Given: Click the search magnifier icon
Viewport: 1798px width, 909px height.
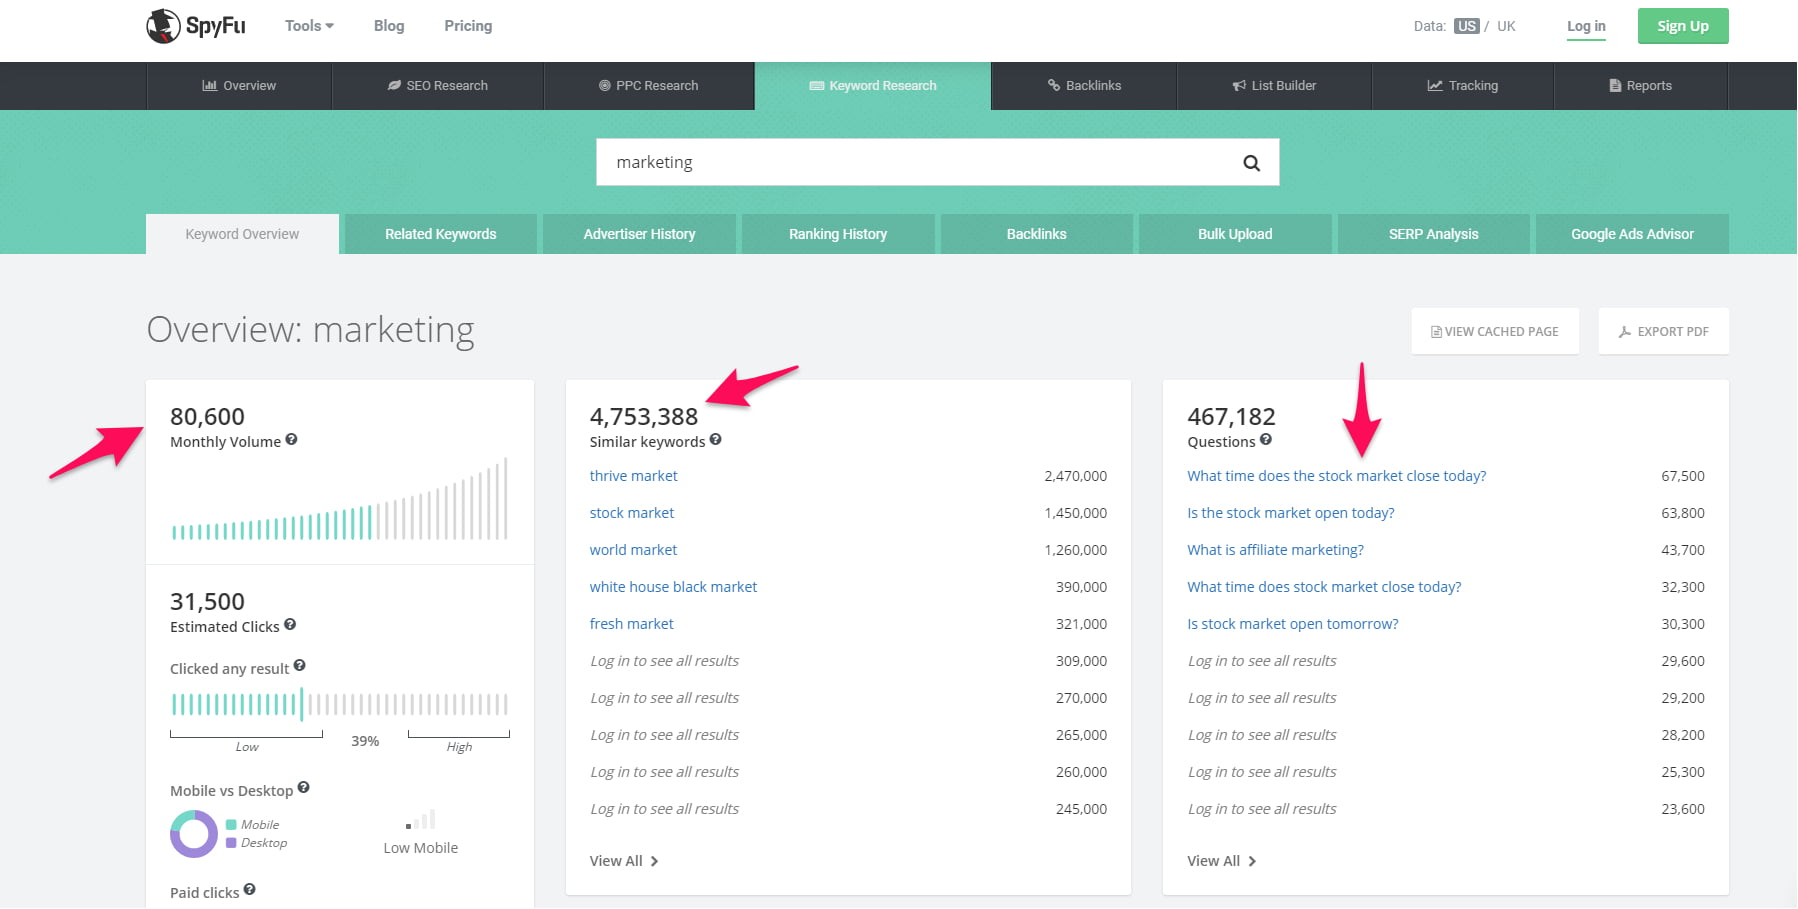Looking at the screenshot, I should pos(1251,163).
